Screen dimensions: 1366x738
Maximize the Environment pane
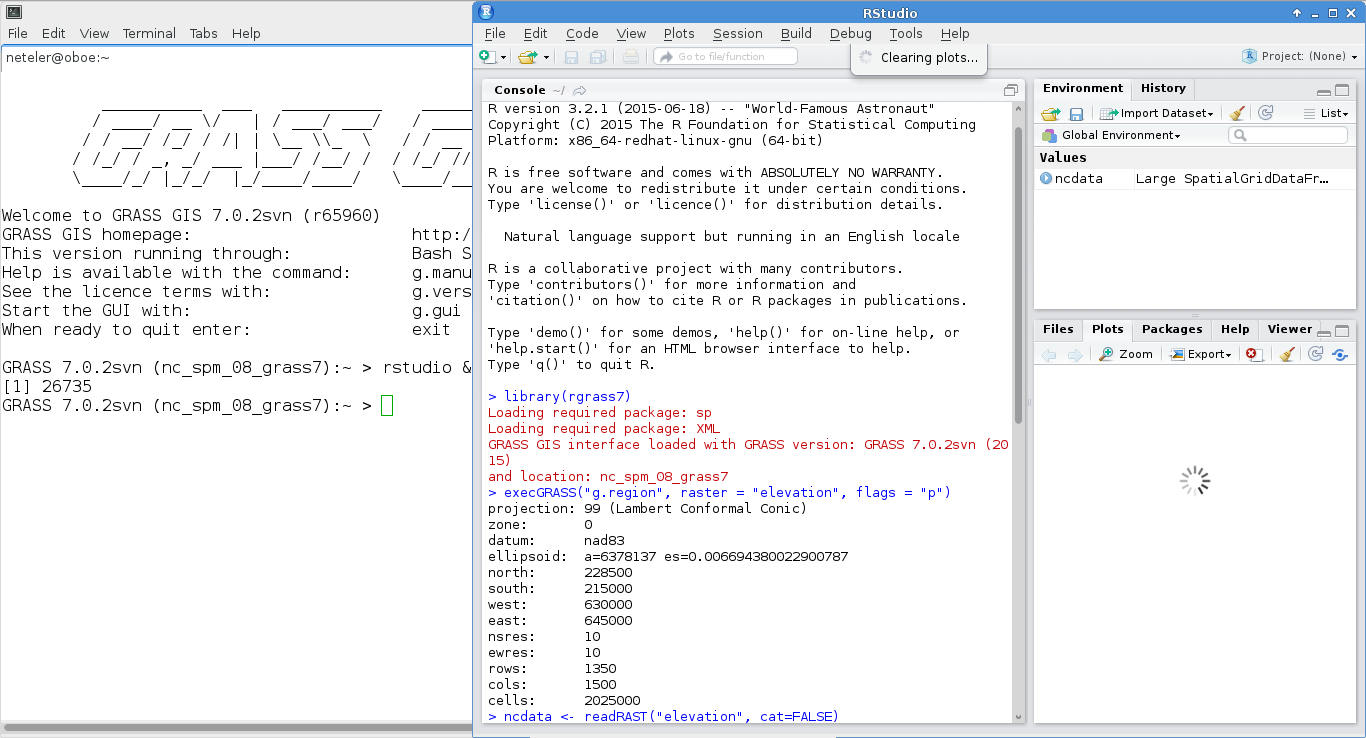(x=1342, y=91)
